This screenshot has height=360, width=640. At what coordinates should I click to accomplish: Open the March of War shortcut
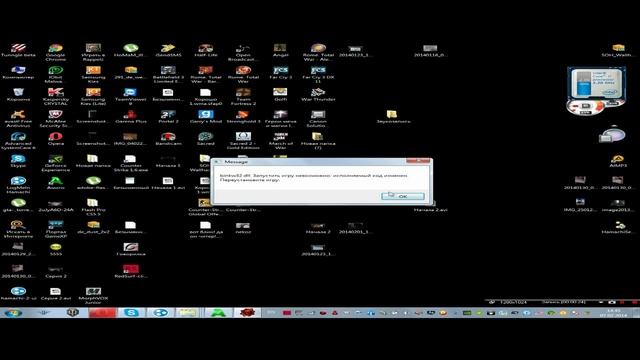(x=280, y=141)
